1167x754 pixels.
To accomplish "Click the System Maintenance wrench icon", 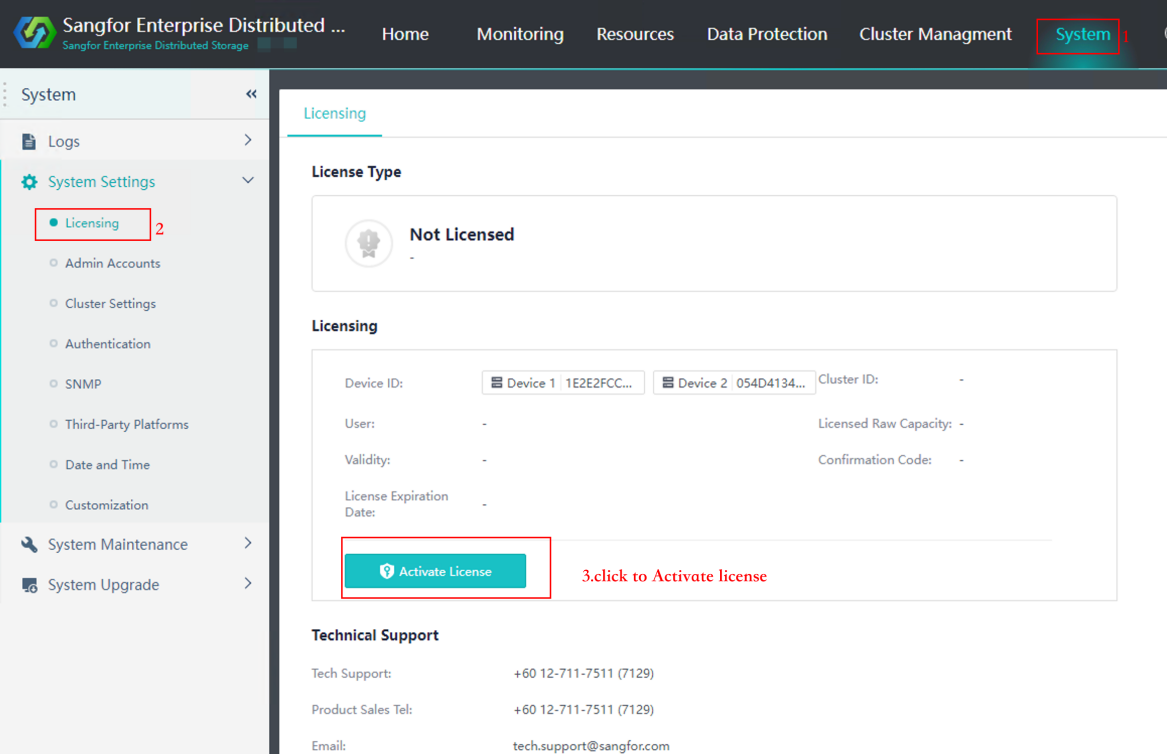I will coord(29,544).
